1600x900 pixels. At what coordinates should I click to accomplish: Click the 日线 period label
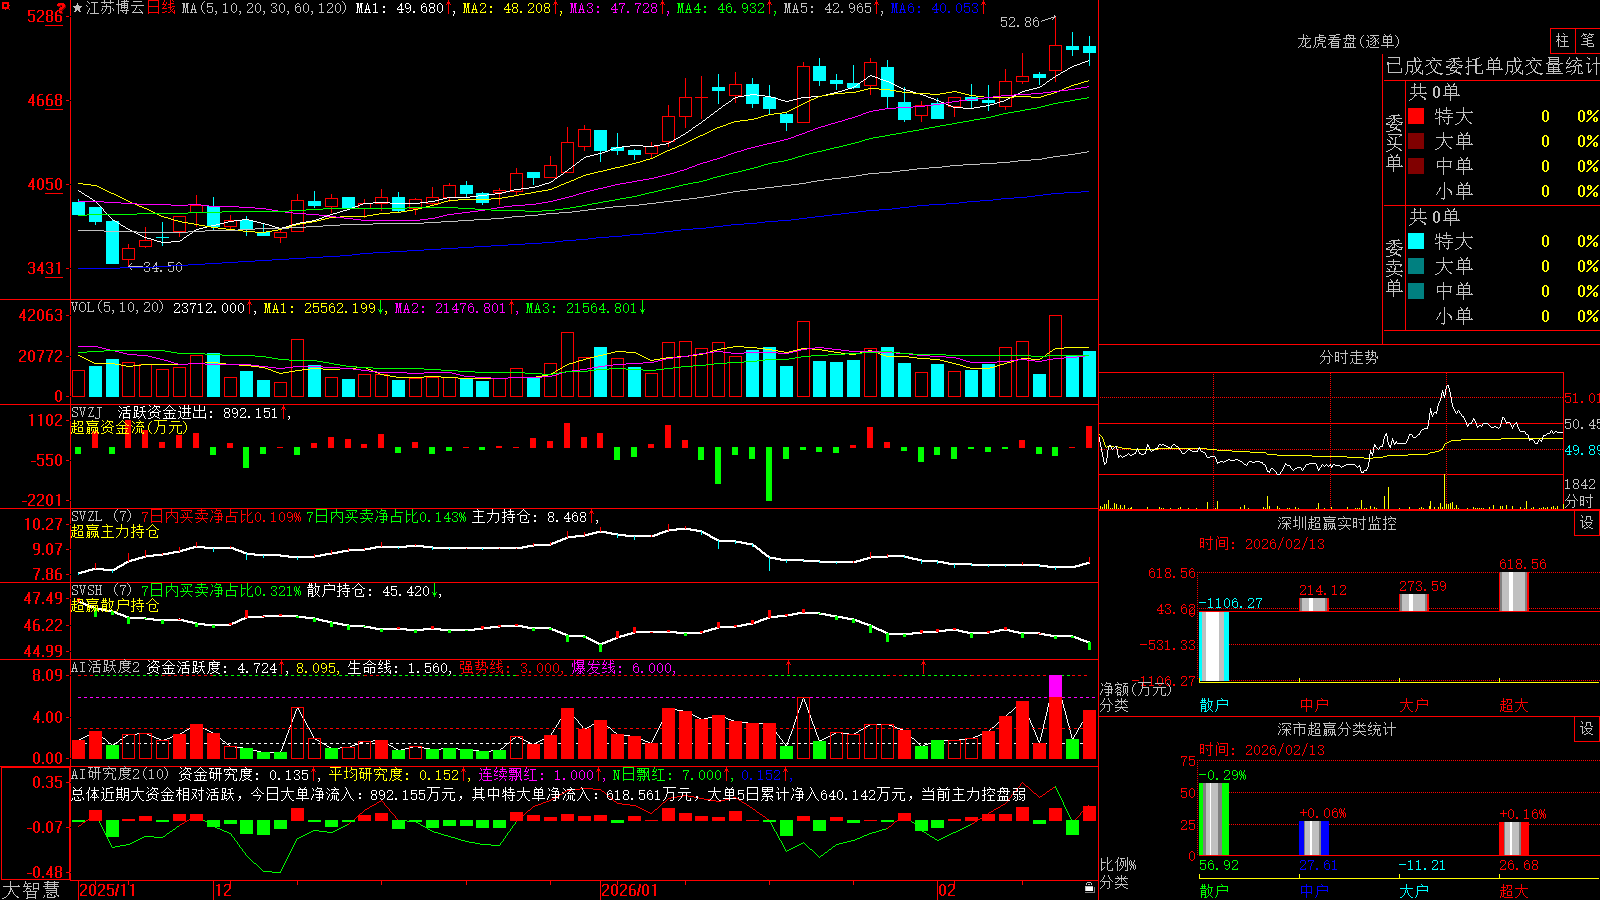(161, 8)
